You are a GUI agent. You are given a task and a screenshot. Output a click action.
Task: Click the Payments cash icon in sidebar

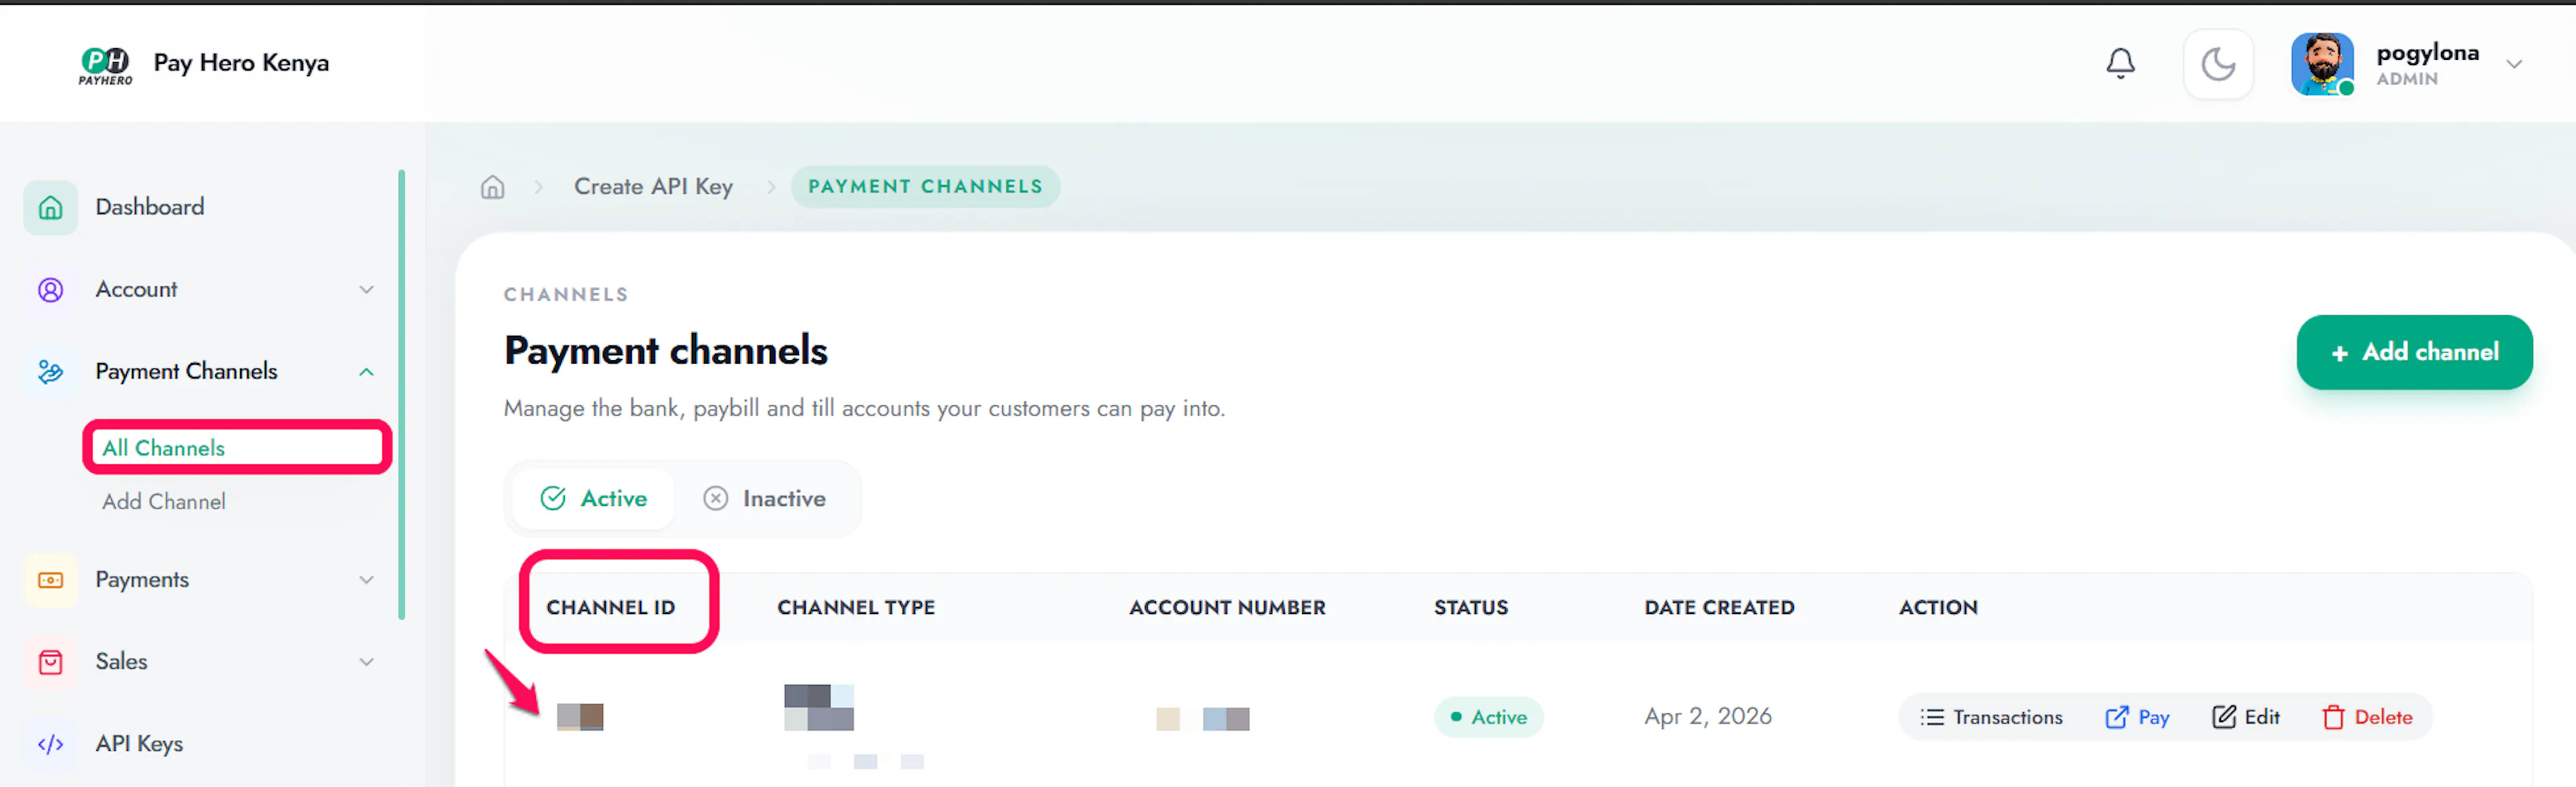pos(50,579)
